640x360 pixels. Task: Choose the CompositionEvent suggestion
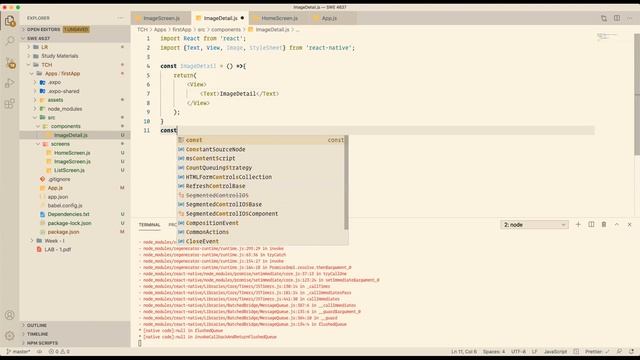click(x=261, y=223)
